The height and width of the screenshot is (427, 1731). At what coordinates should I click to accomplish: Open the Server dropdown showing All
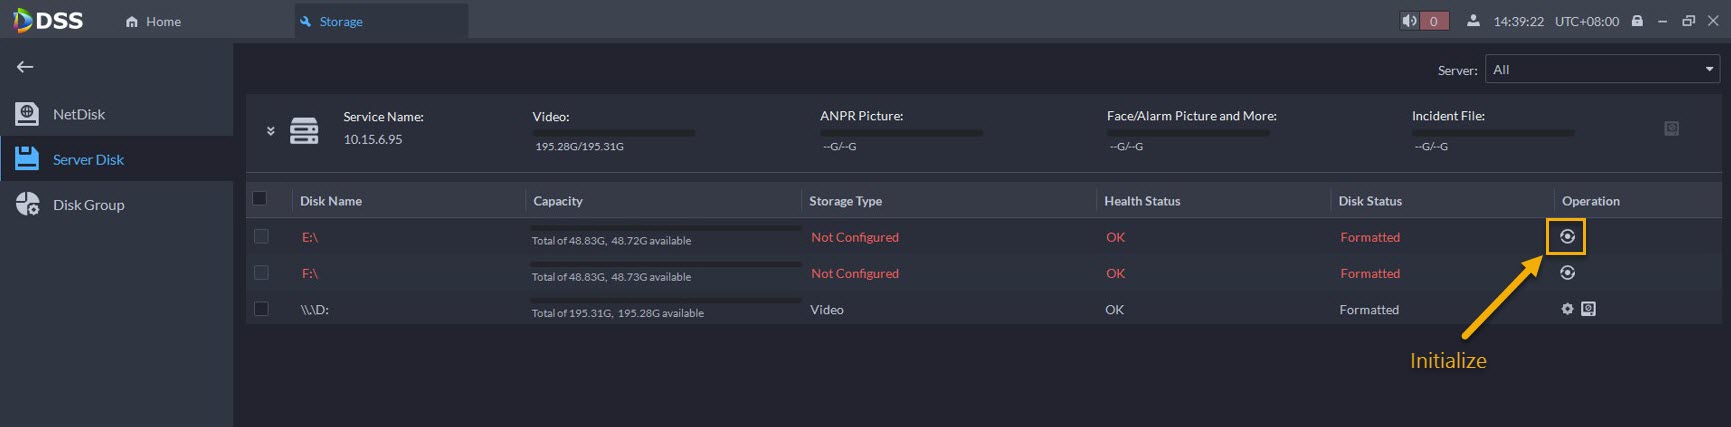point(1602,69)
